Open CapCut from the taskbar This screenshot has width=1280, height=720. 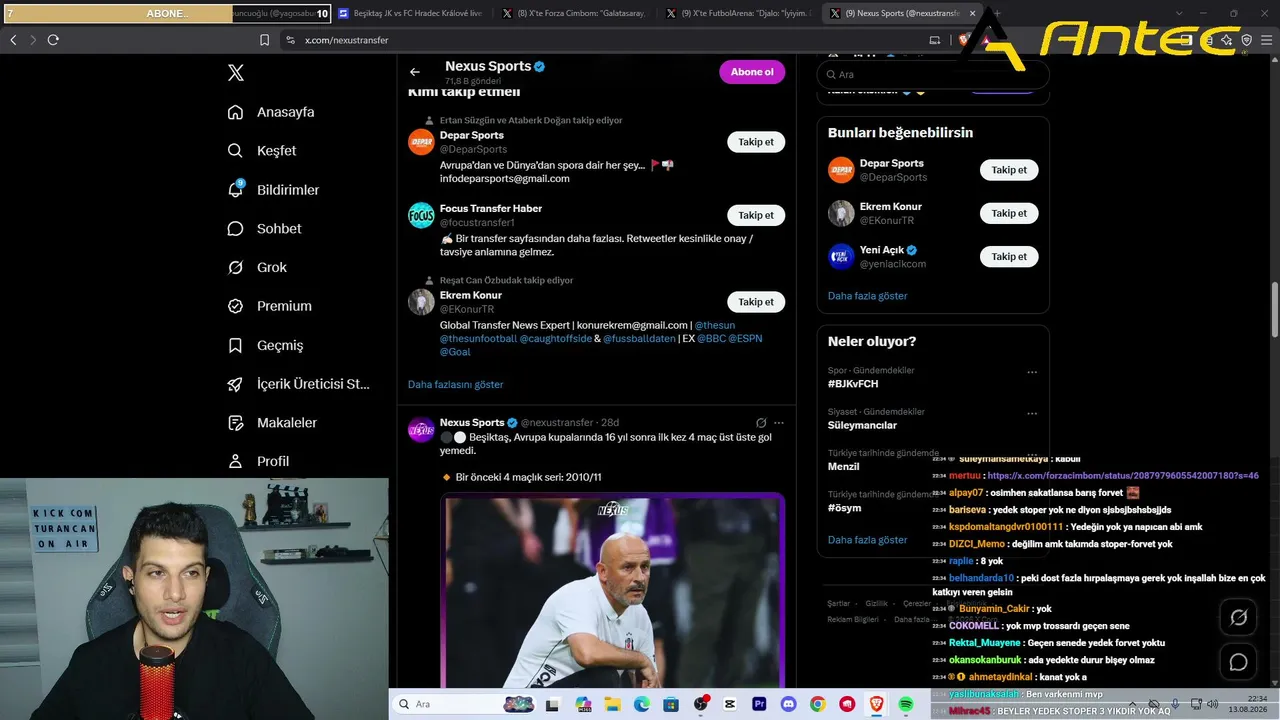tap(730, 704)
